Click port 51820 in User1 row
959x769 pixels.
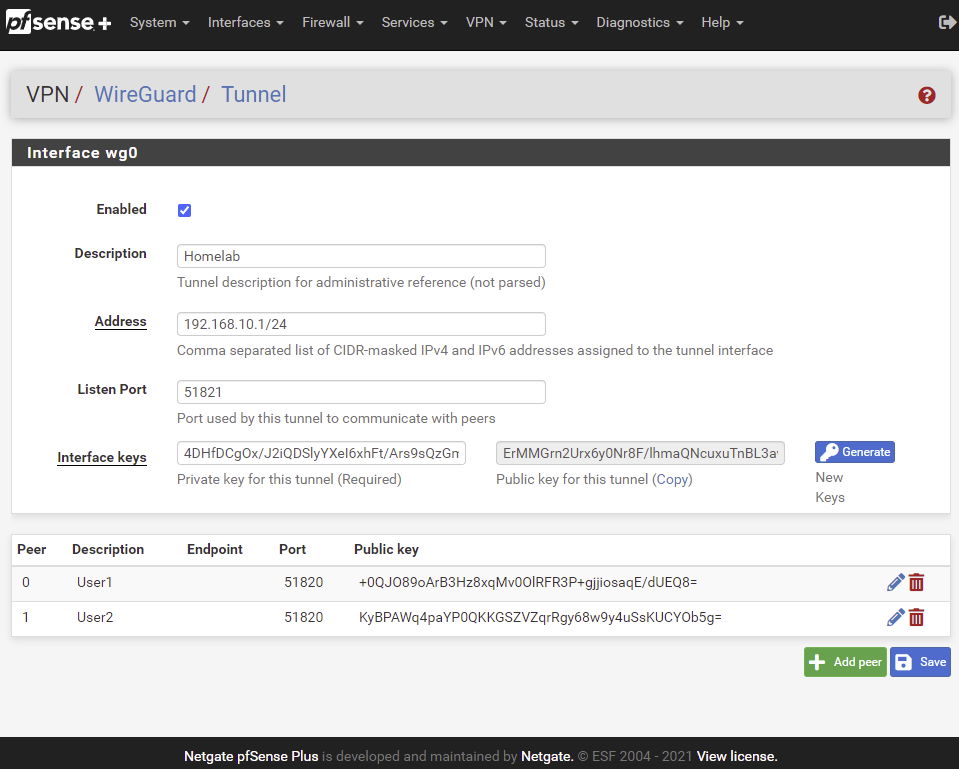click(x=303, y=582)
